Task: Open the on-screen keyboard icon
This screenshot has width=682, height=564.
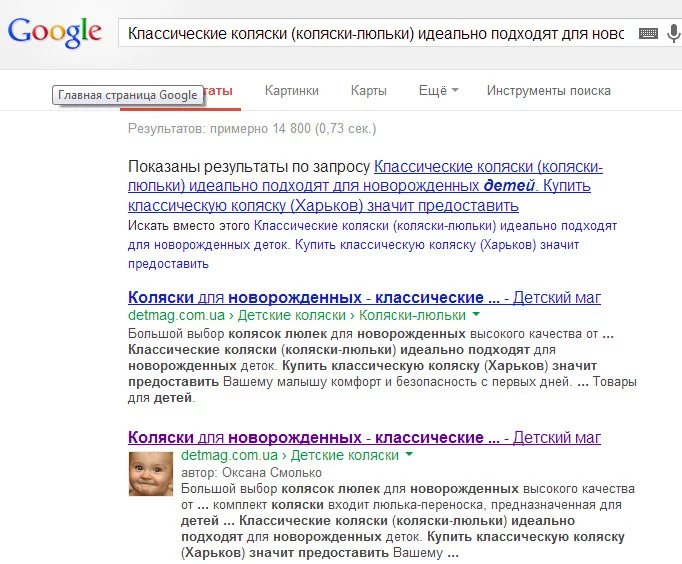Action: (648, 33)
